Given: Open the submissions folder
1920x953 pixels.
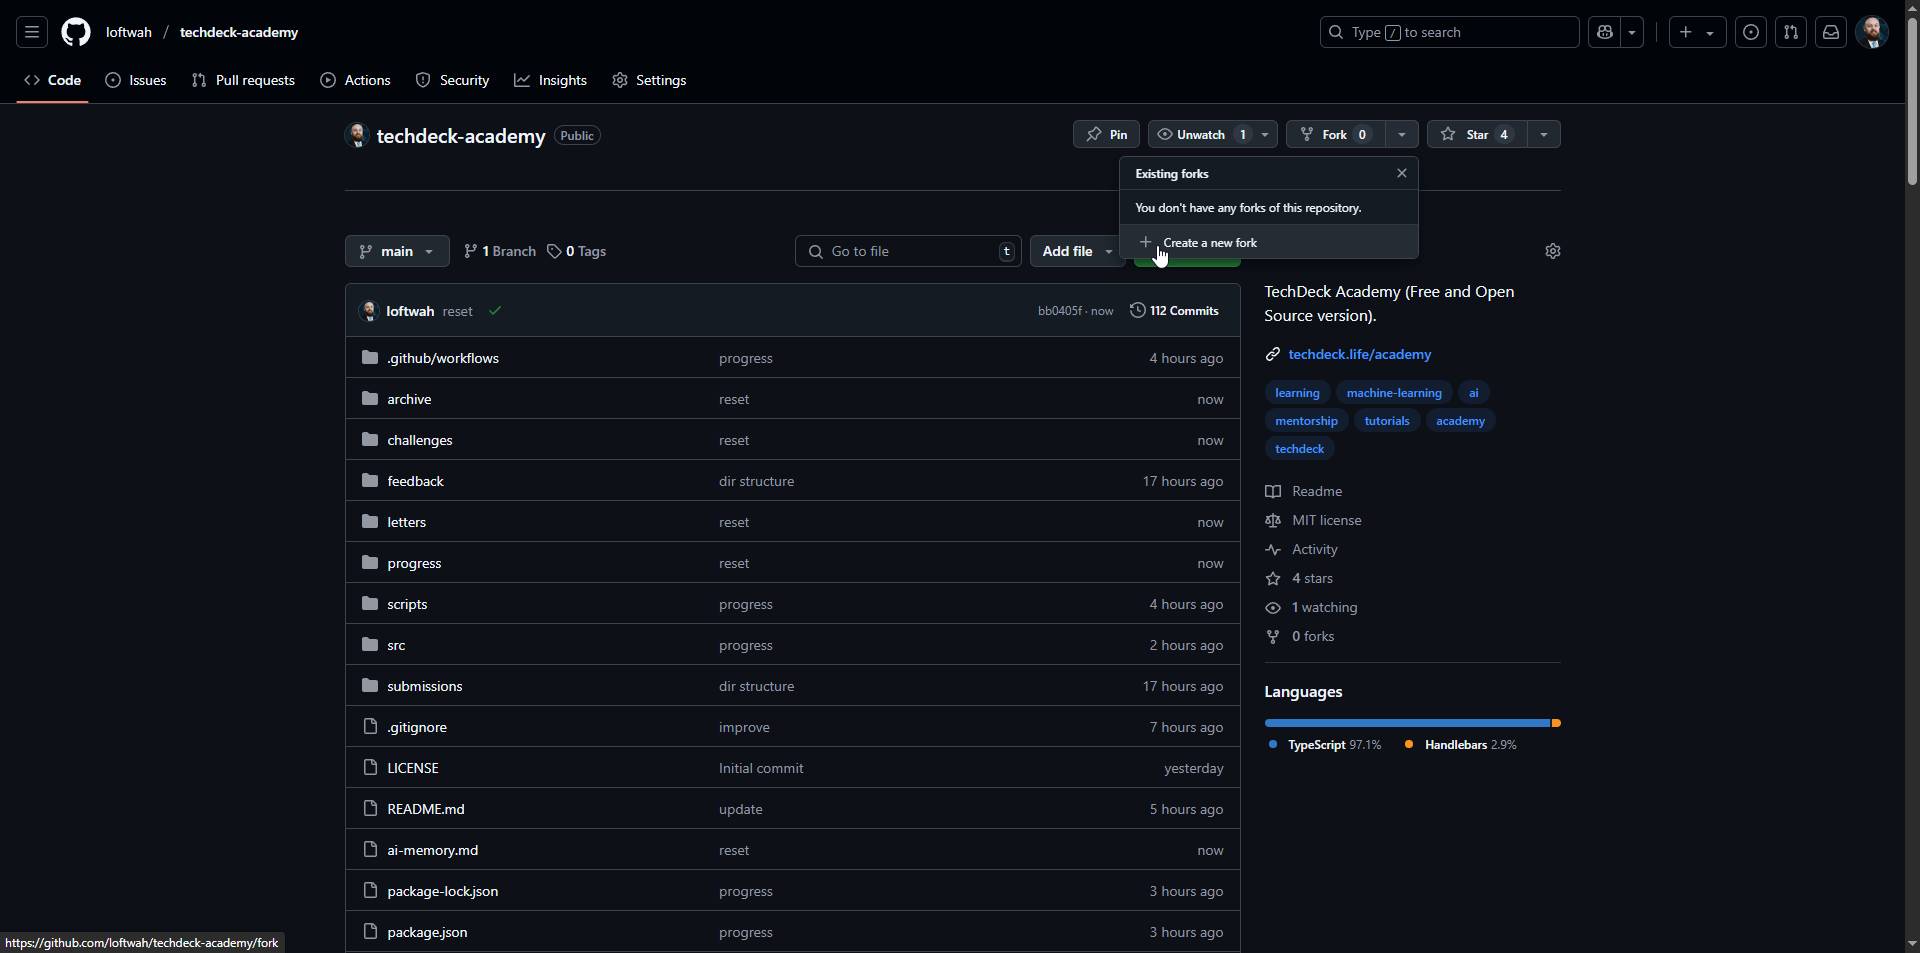Looking at the screenshot, I should tap(425, 686).
